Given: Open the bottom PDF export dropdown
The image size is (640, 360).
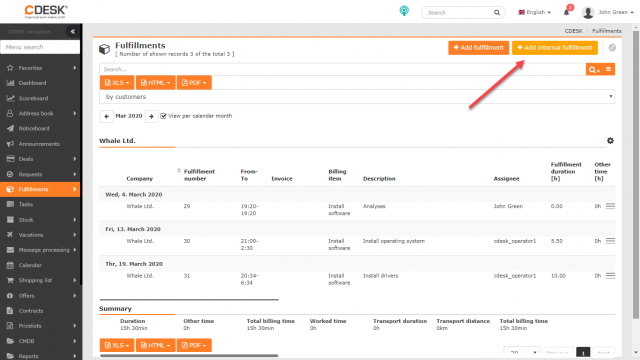Looking at the screenshot, I should pyautogui.click(x=194, y=345).
